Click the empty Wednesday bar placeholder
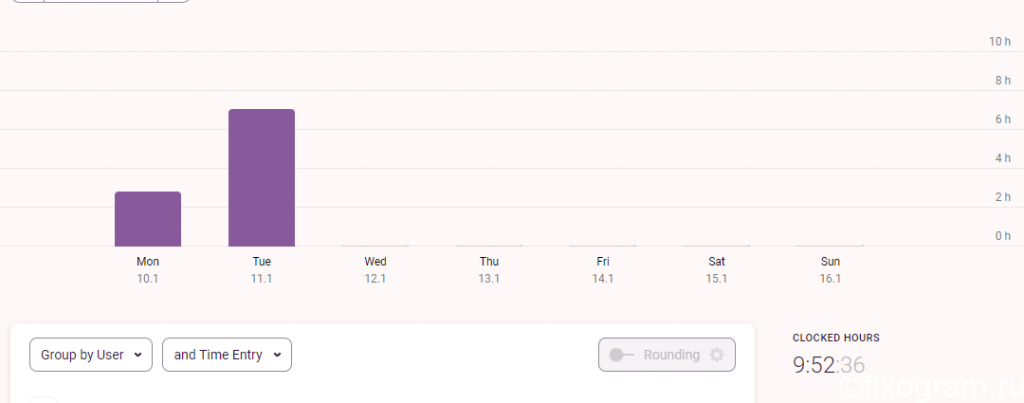 point(376,246)
